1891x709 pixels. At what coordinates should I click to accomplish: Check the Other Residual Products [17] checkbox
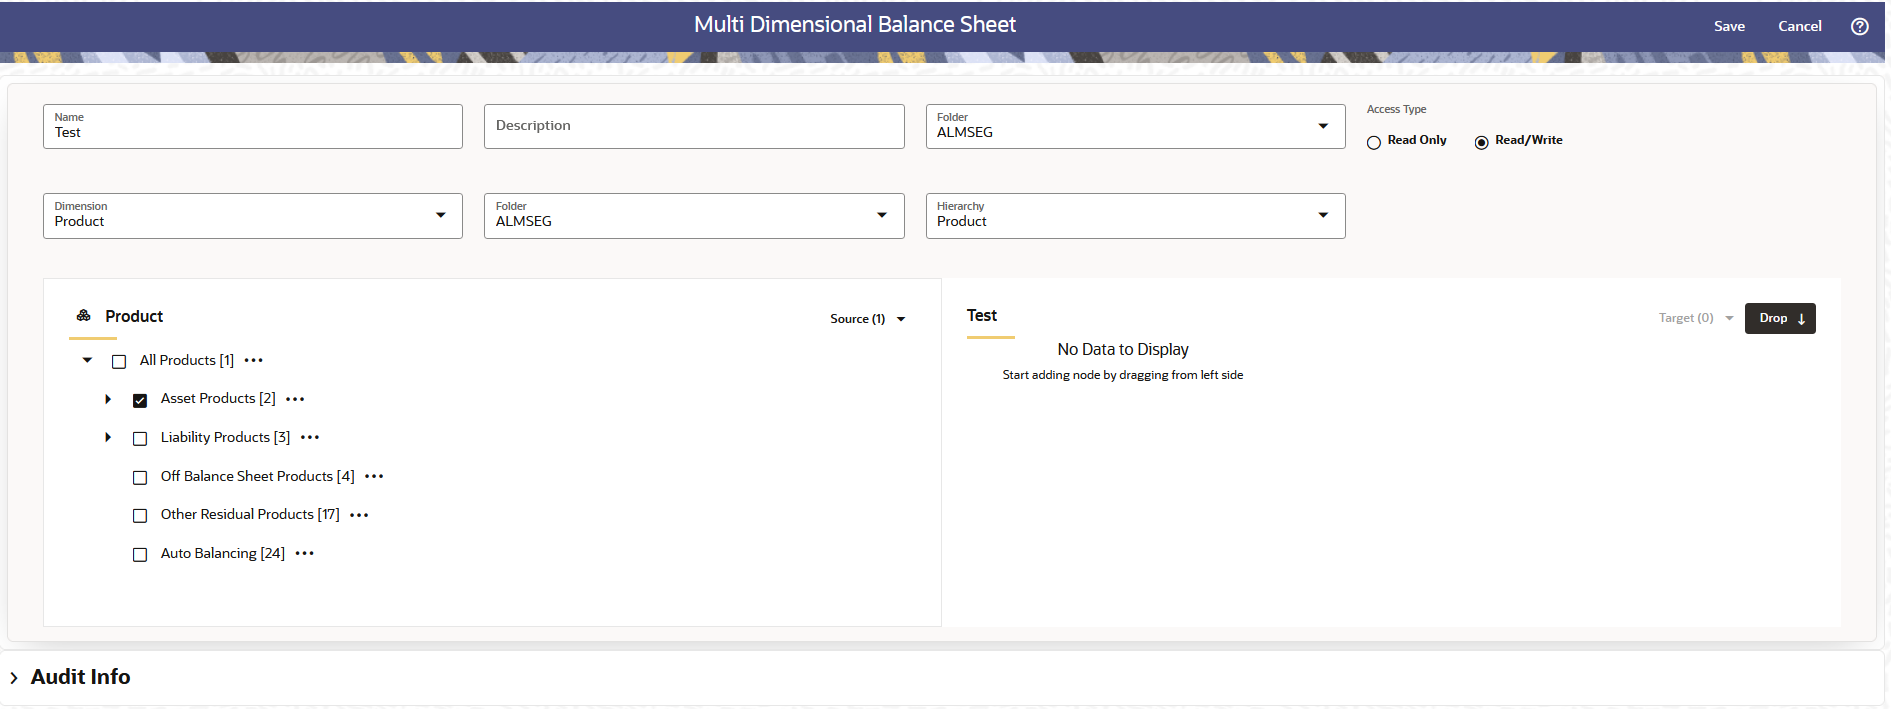(x=140, y=515)
